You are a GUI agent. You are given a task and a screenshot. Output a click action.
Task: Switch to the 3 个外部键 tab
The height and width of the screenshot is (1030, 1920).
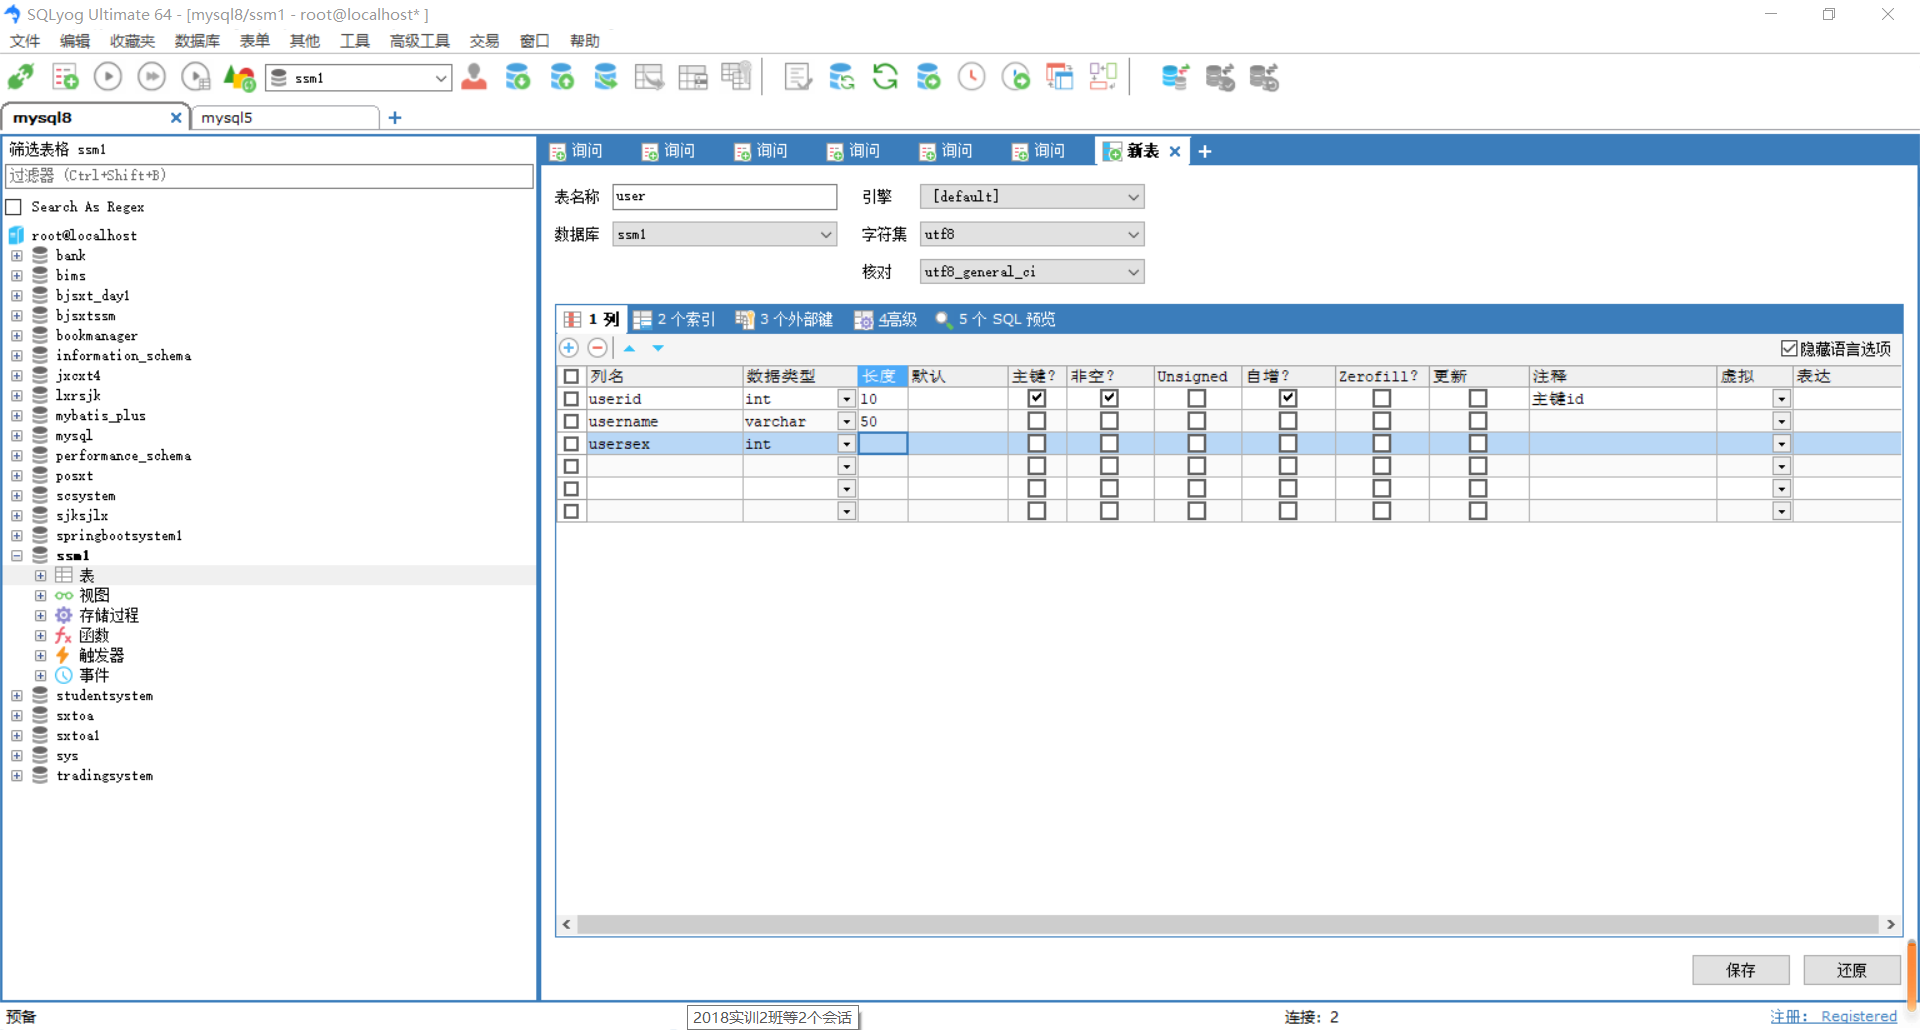tap(784, 319)
